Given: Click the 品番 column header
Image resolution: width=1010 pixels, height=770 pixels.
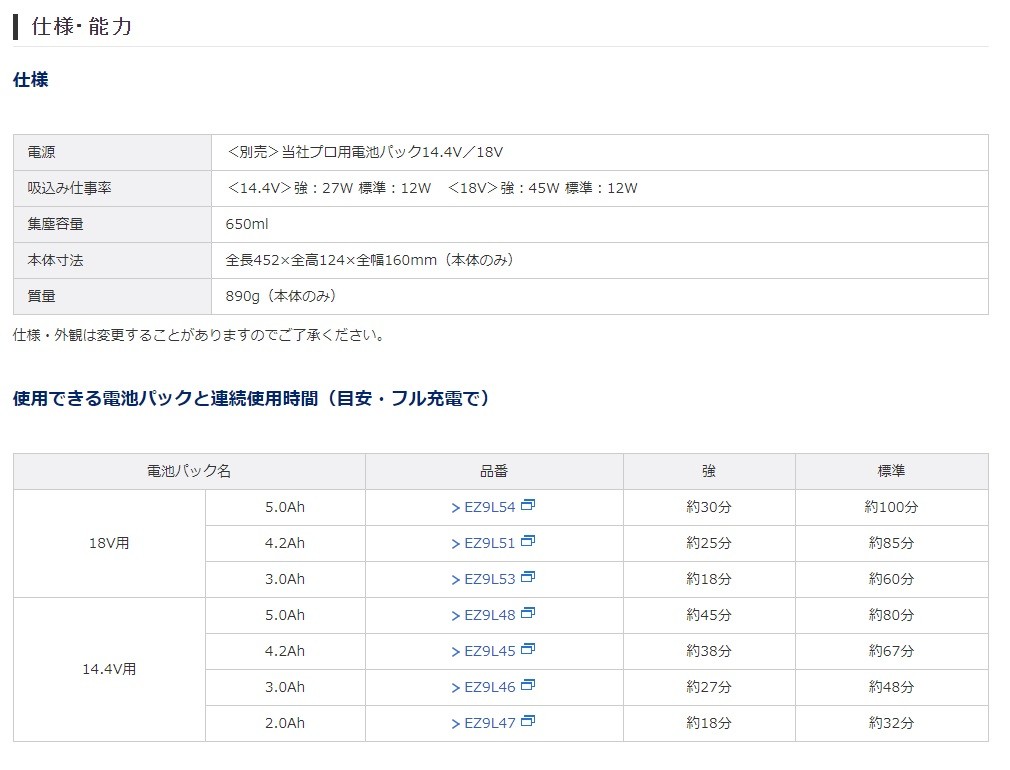Looking at the screenshot, I should click(x=494, y=472).
